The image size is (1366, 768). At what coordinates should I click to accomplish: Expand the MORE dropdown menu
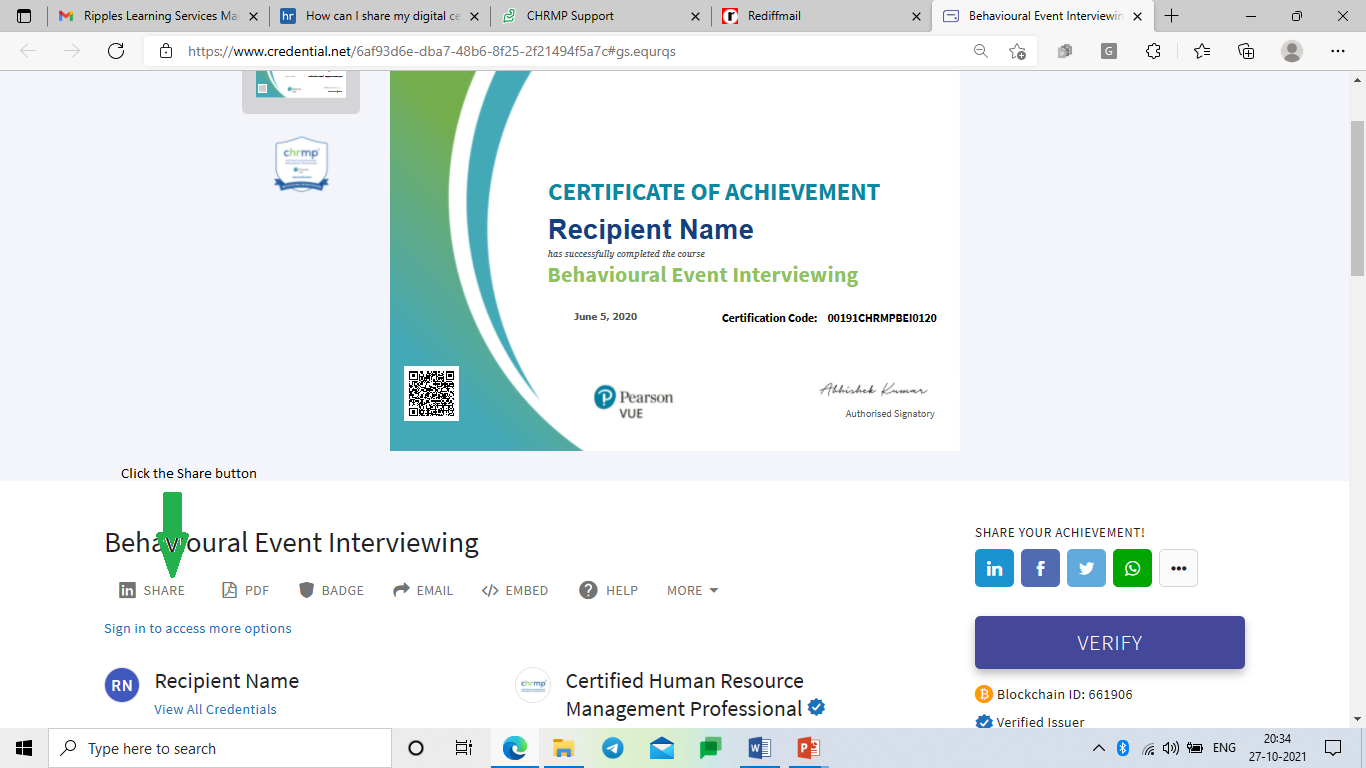pos(692,590)
